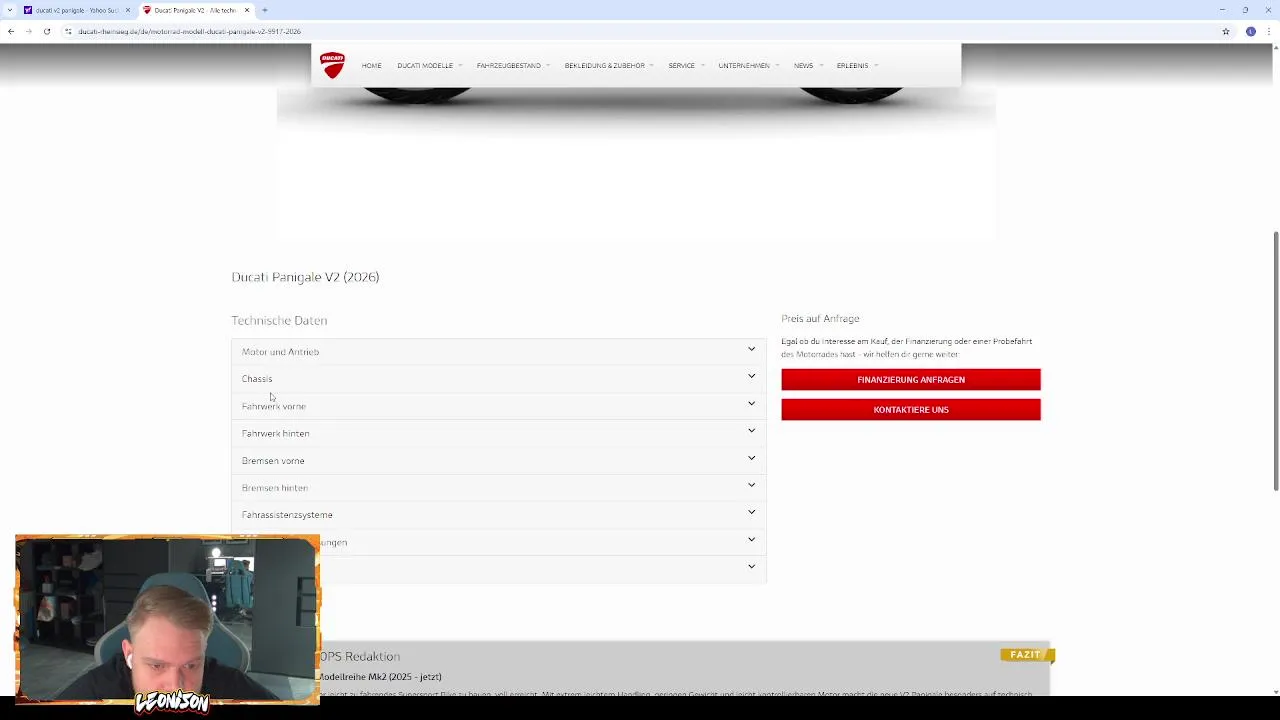Image resolution: width=1280 pixels, height=720 pixels.
Task: Open Chrome three-dot menu
Action: pyautogui.click(x=1269, y=31)
